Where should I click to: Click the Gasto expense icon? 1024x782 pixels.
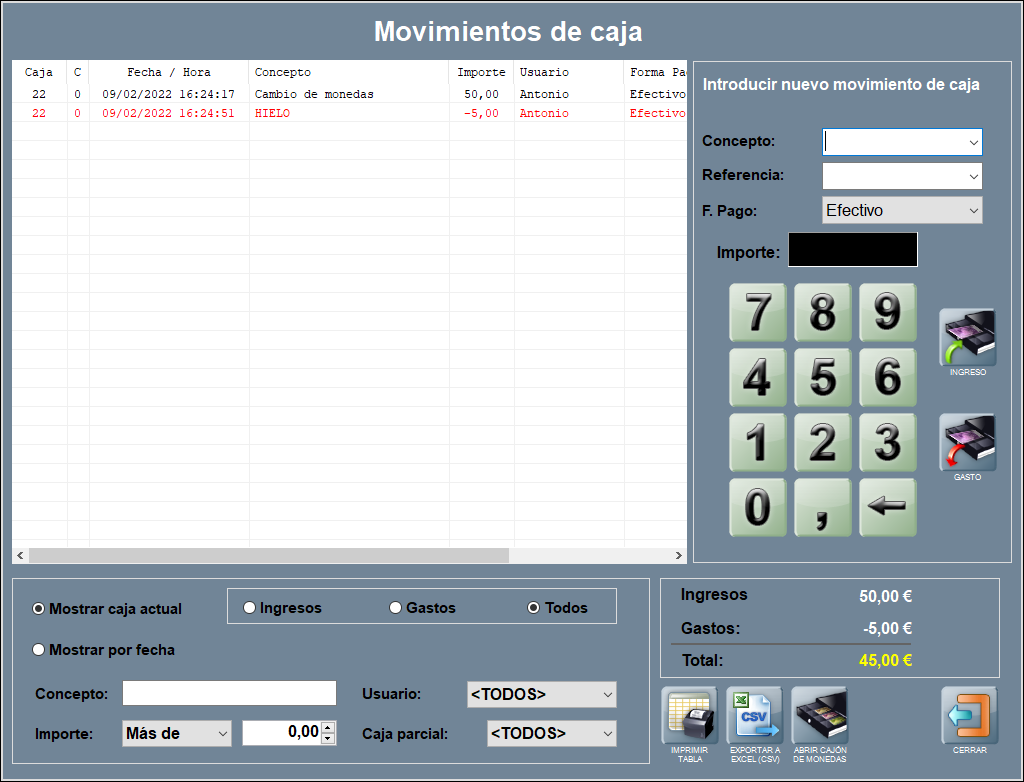pos(967,442)
